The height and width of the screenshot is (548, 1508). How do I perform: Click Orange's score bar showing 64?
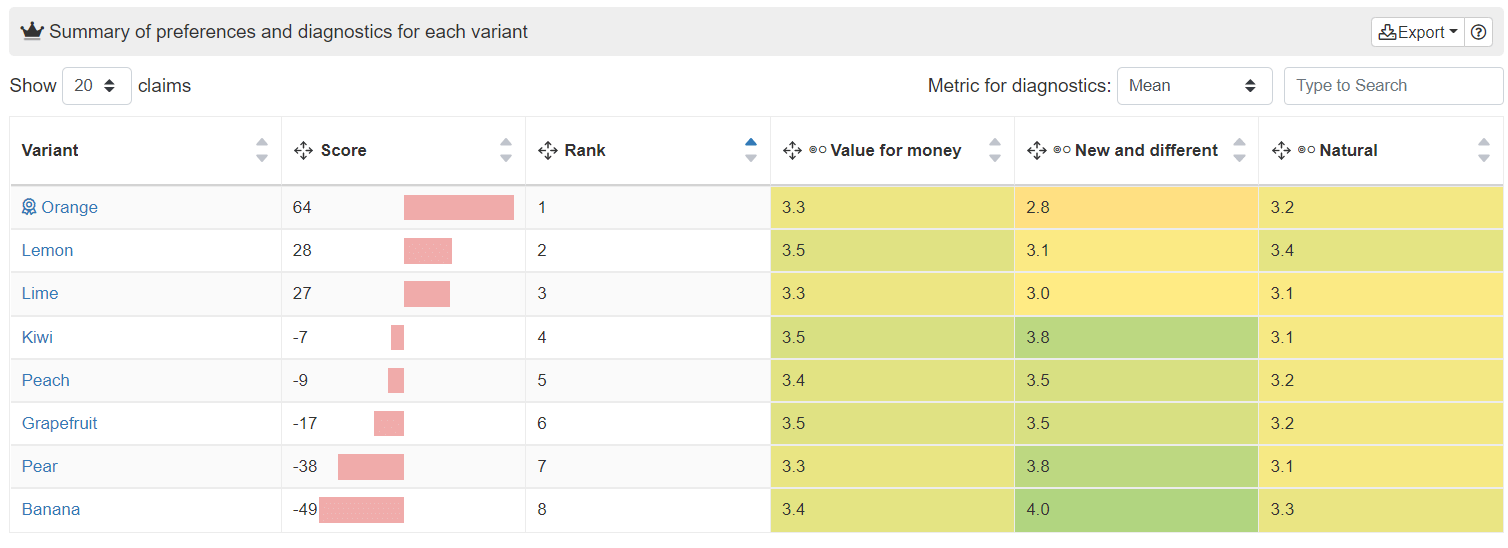(459, 207)
